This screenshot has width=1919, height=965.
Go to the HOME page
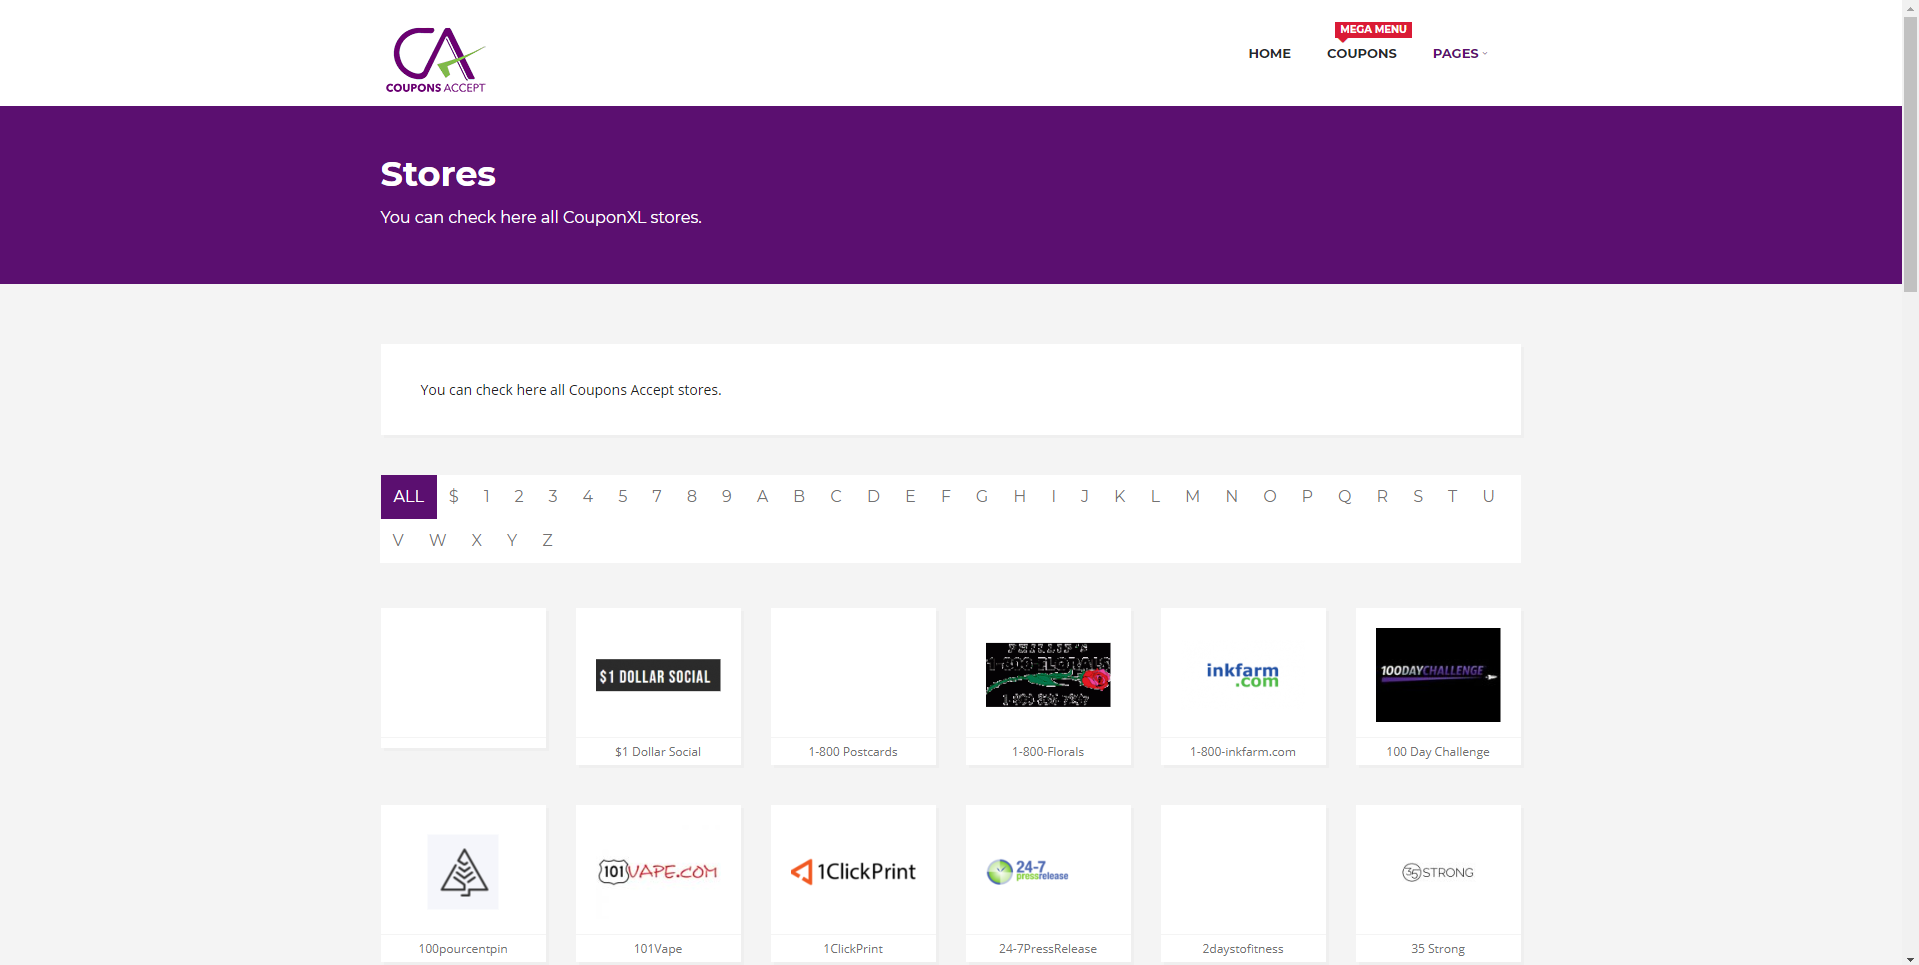(x=1269, y=54)
